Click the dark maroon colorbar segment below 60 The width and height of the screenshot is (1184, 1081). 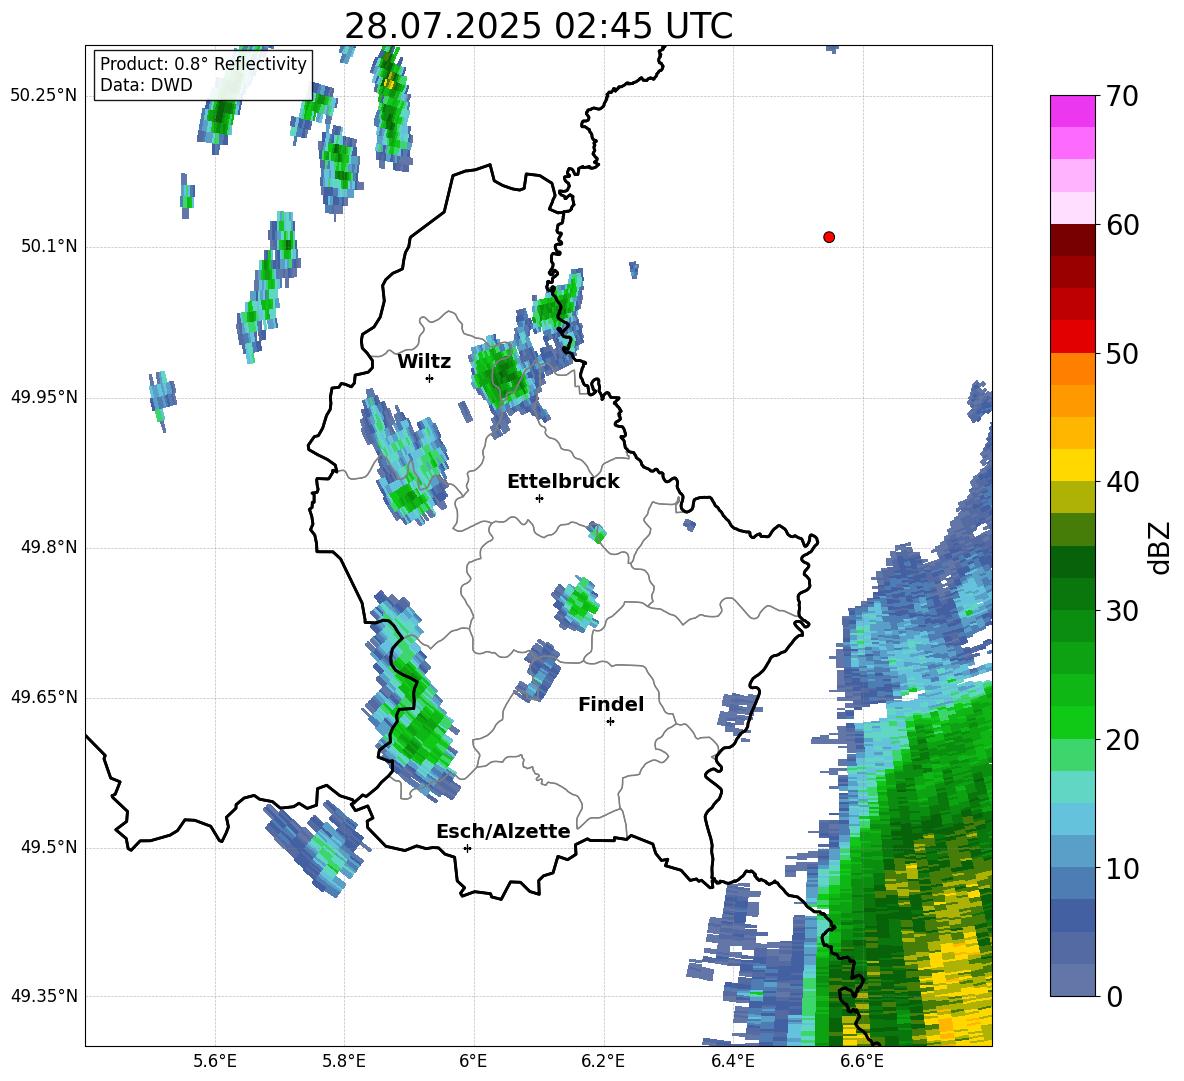point(1072,240)
